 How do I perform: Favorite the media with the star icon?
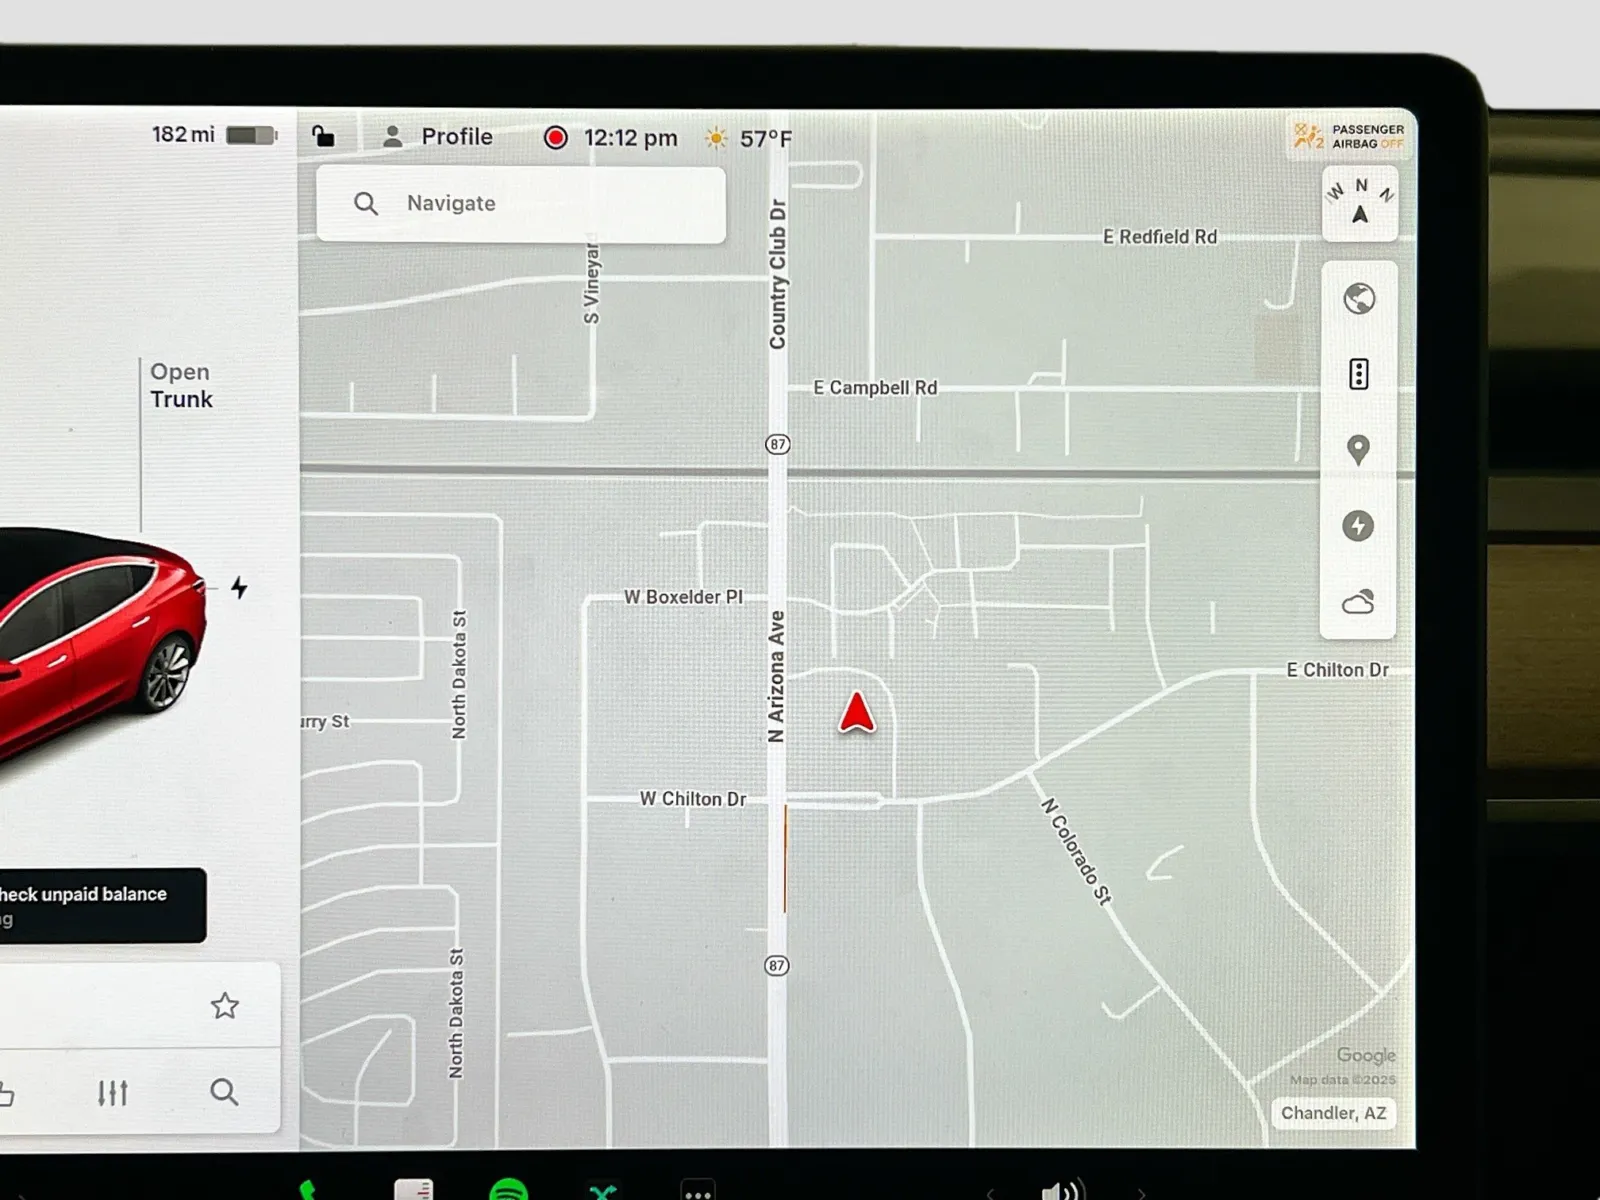[x=225, y=1005]
